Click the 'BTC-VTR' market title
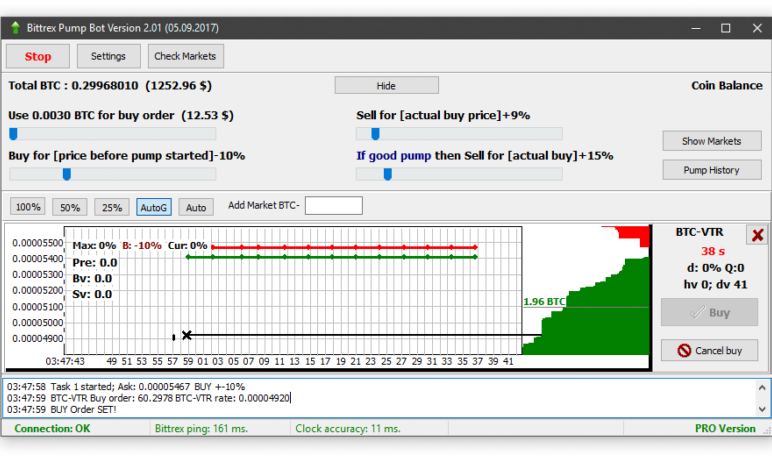The image size is (772, 462). [x=699, y=232]
